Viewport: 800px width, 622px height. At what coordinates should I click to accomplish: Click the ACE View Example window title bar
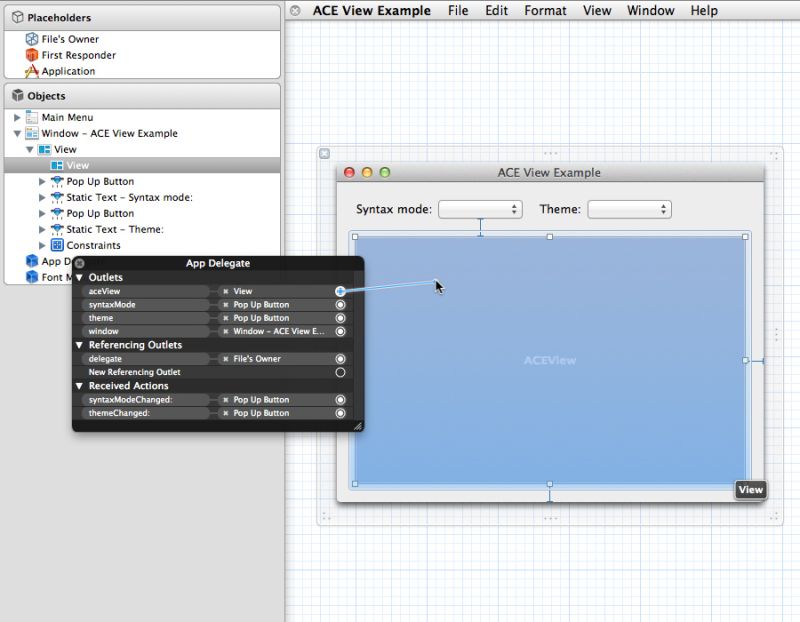pos(550,172)
